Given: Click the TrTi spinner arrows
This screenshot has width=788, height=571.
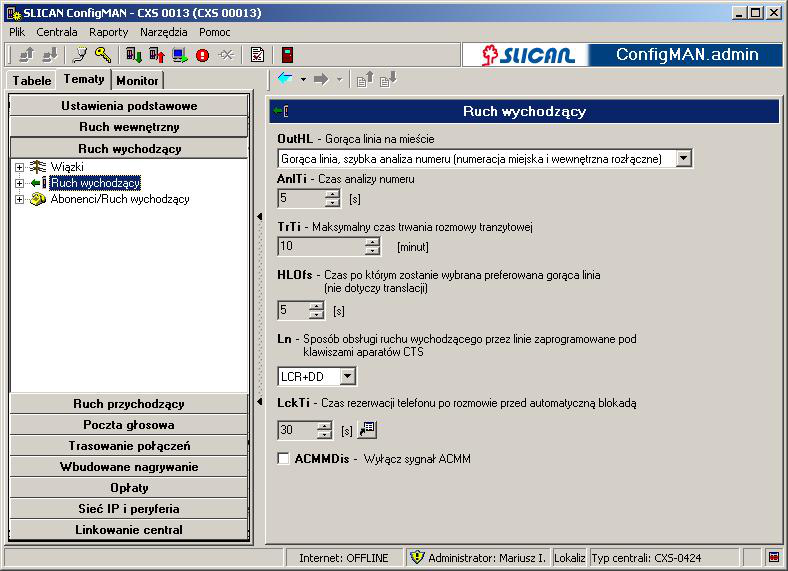Looking at the screenshot, I should pyautogui.click(x=372, y=246).
